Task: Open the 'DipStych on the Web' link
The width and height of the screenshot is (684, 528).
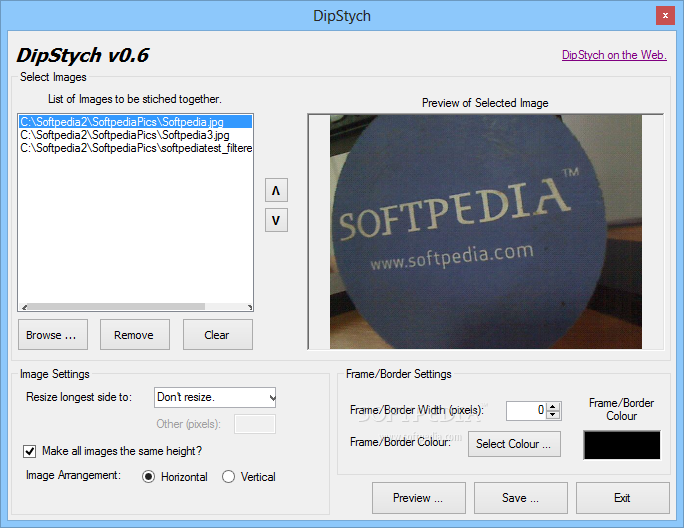Action: 614,55
